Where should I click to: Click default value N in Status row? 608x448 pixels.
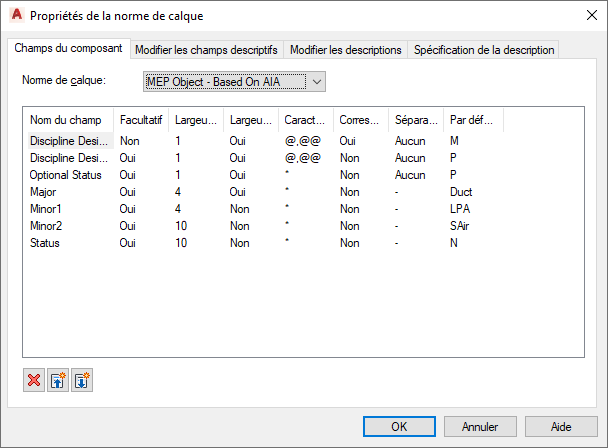click(454, 243)
